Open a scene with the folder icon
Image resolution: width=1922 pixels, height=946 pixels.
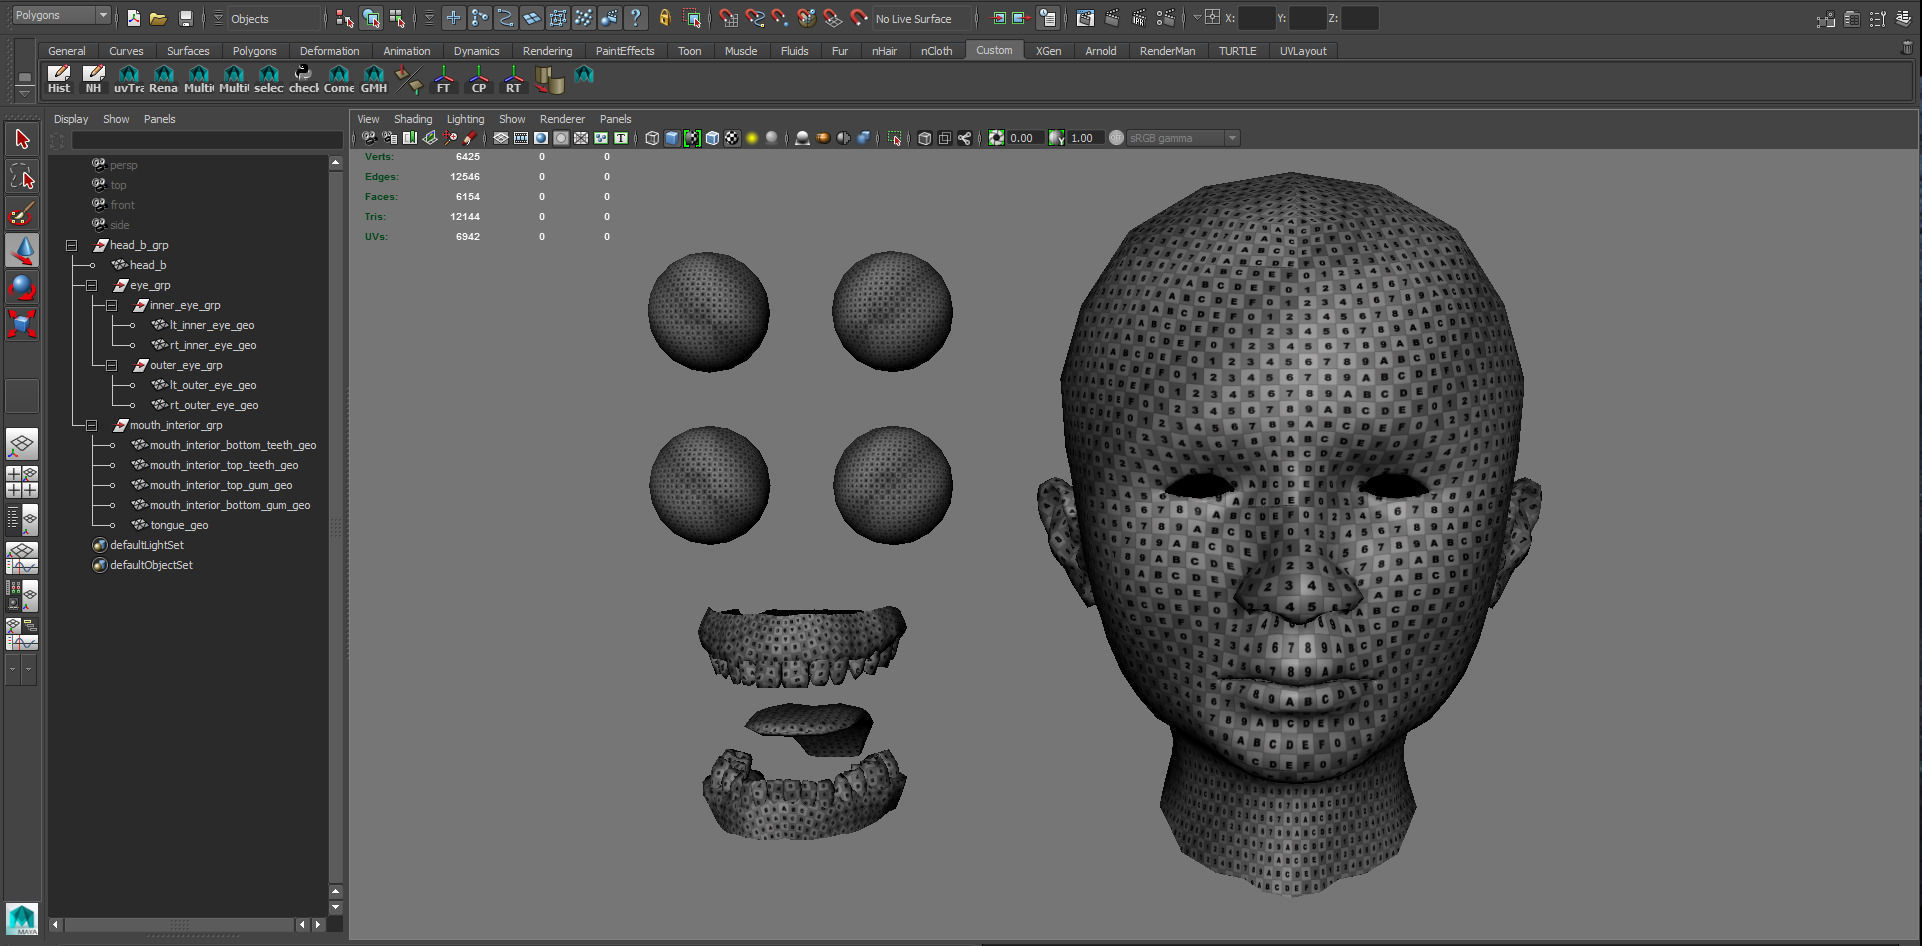pyautogui.click(x=158, y=18)
